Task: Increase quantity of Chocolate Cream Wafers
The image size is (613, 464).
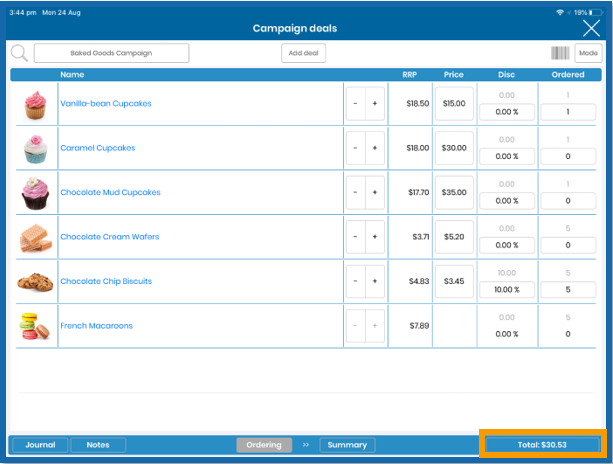Action: 375,237
